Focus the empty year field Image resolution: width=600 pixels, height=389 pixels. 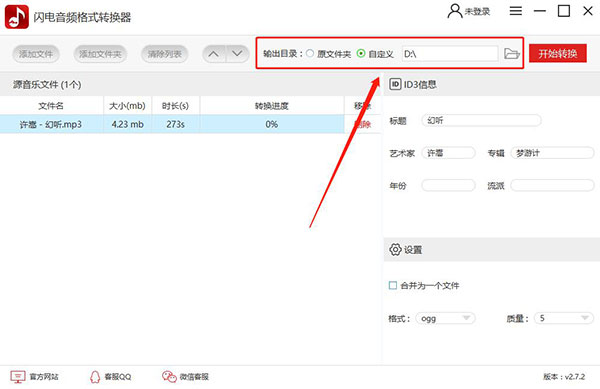[x=448, y=186]
